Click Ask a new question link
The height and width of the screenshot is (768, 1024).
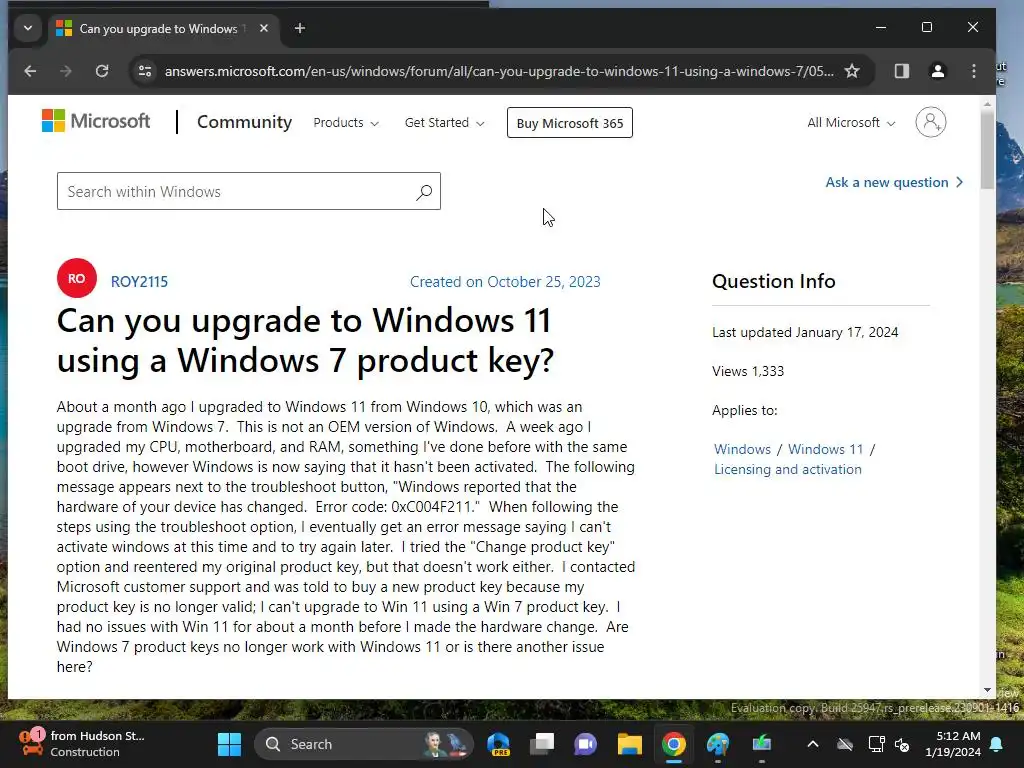894,182
